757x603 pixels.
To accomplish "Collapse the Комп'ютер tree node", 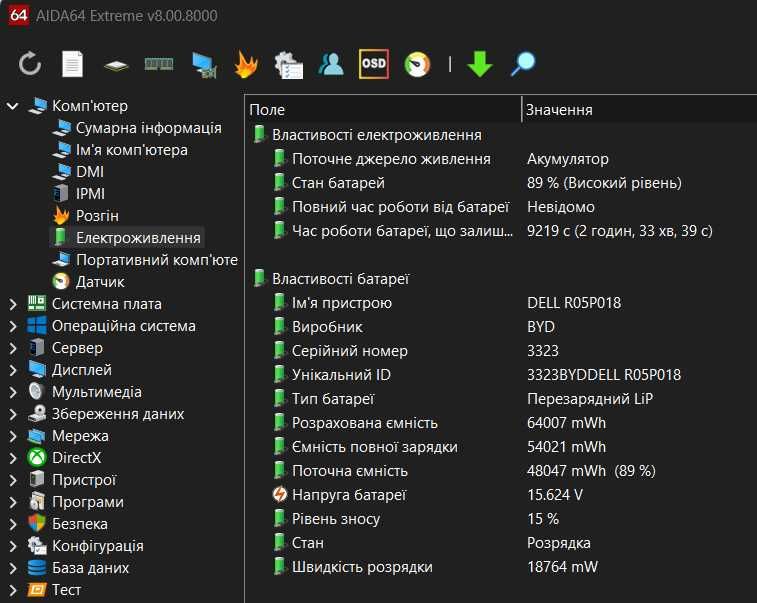I will coord(13,106).
